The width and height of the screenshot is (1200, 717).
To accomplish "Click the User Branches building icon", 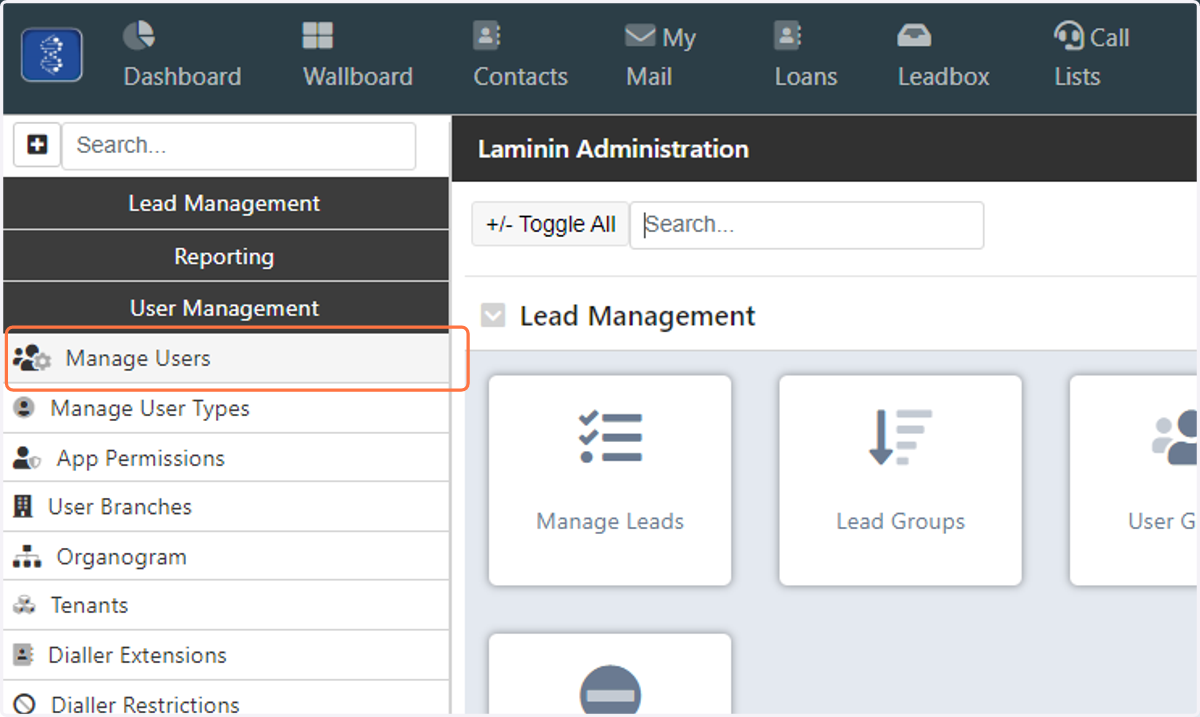I will pos(23,507).
